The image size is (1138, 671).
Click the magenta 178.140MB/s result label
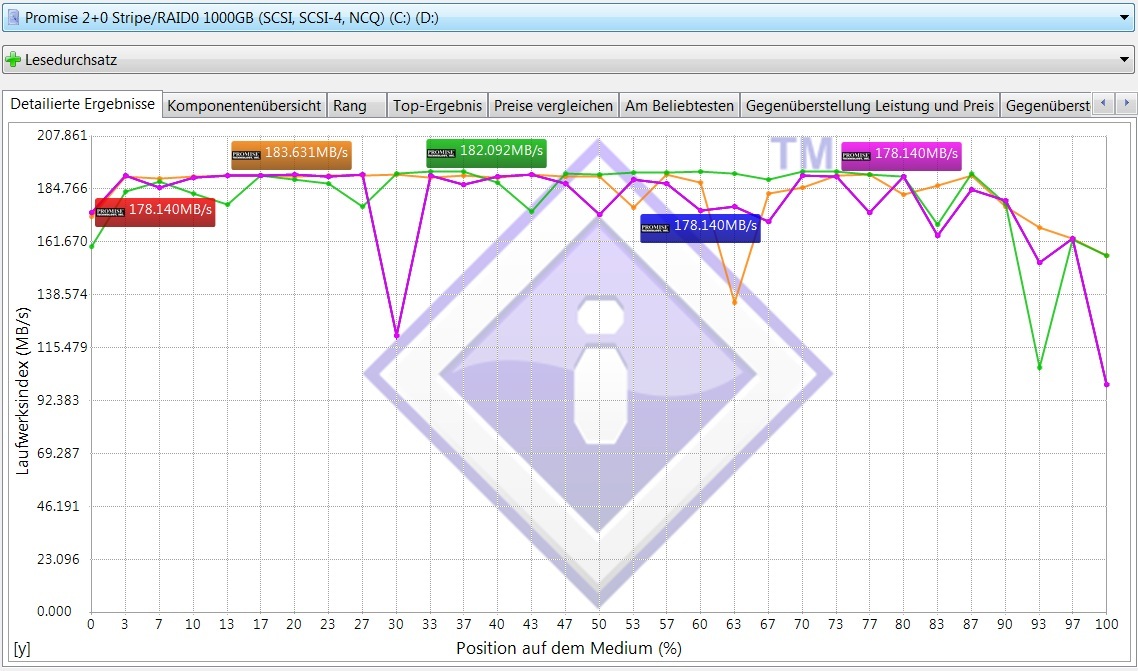[x=901, y=155]
